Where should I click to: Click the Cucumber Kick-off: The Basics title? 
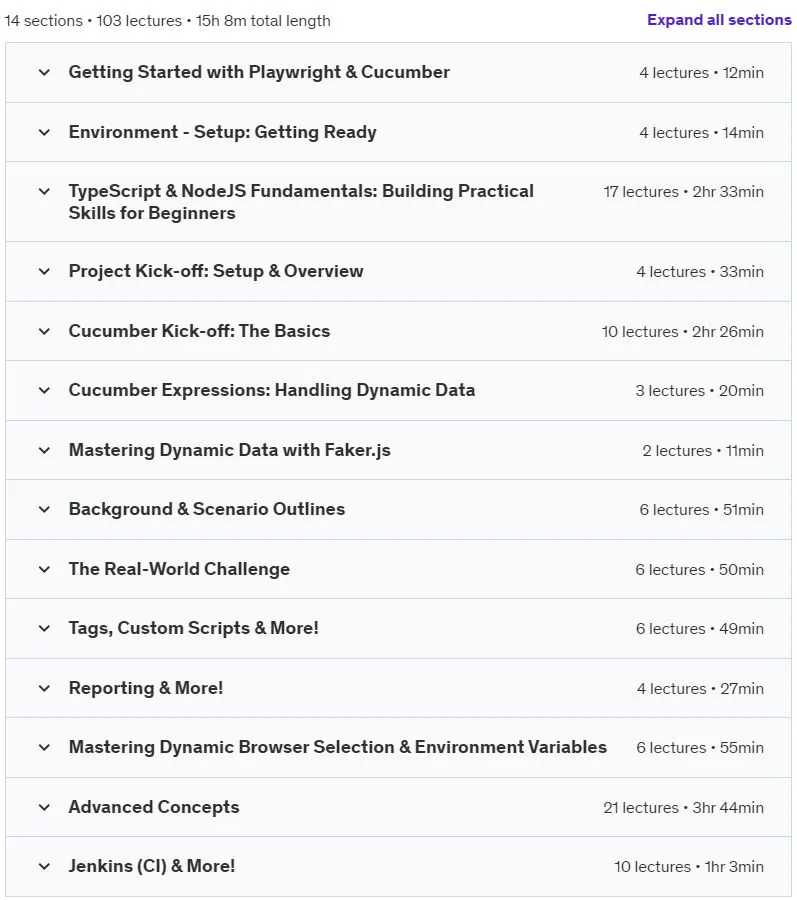(199, 331)
